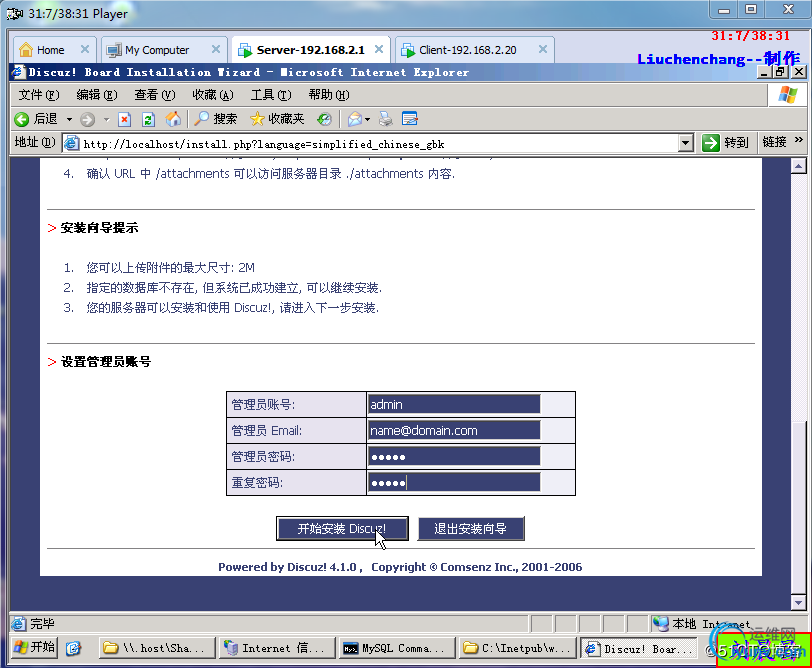The height and width of the screenshot is (668, 812).
Task: Open the Mail toolbar icon
Action: [x=355, y=120]
